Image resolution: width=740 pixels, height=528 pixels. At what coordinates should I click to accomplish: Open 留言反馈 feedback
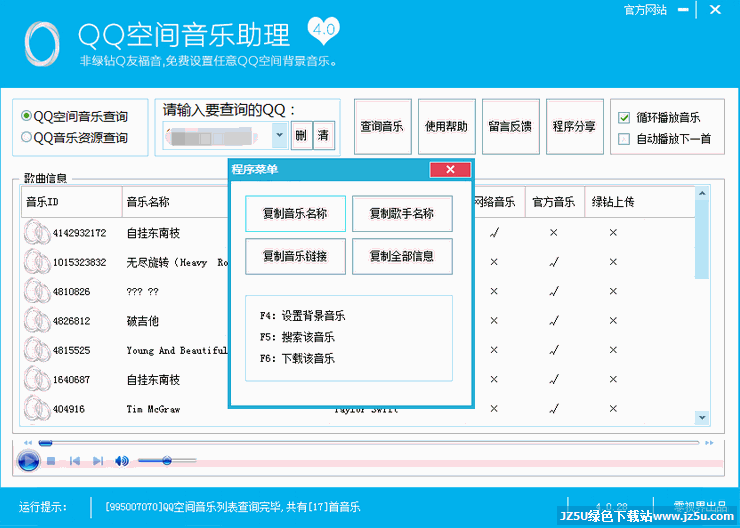coord(511,126)
